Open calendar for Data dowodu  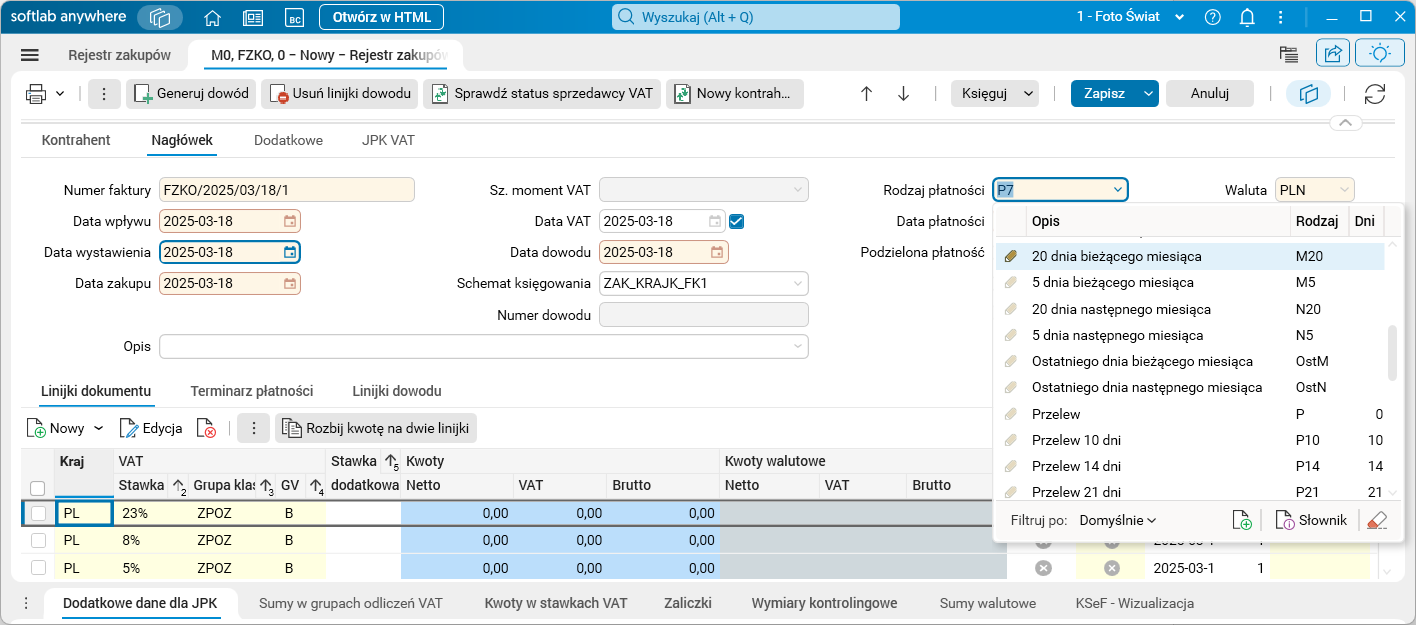click(718, 252)
